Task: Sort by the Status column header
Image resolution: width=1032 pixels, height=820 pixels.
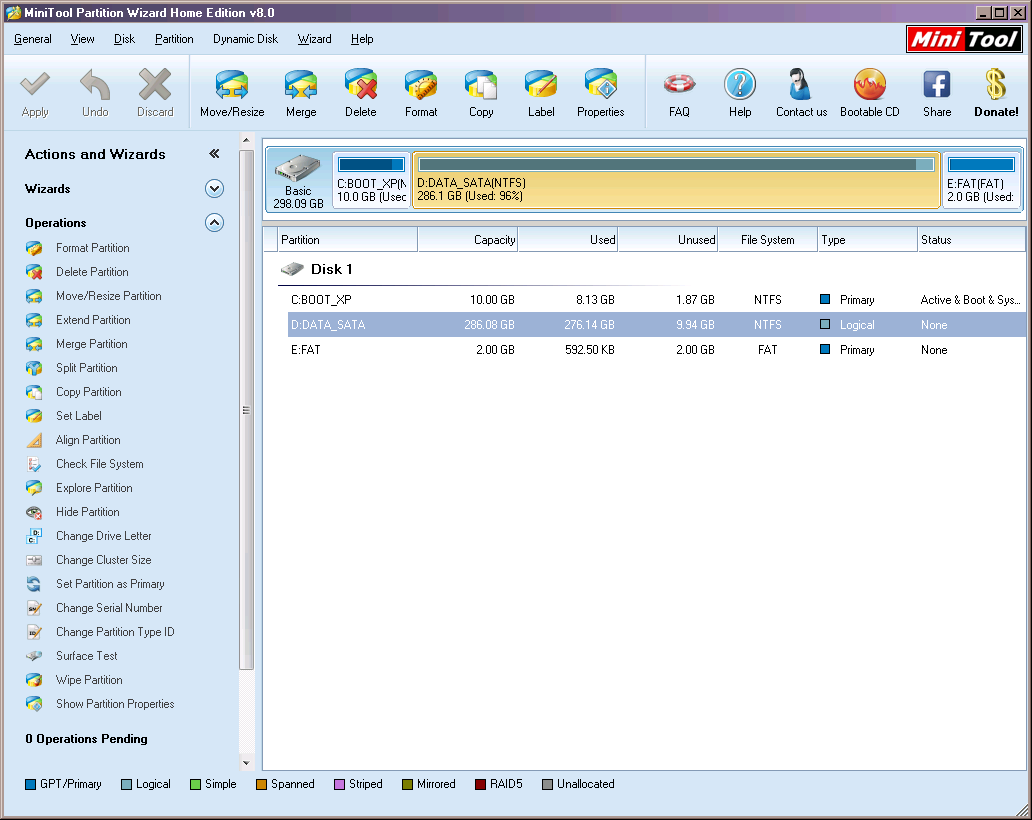Action: coord(971,240)
